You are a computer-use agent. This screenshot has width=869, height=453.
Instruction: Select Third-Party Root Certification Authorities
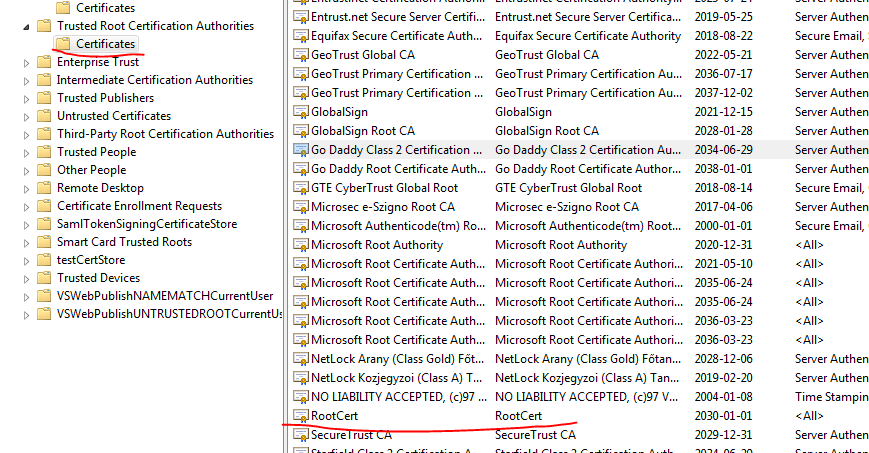(x=164, y=134)
